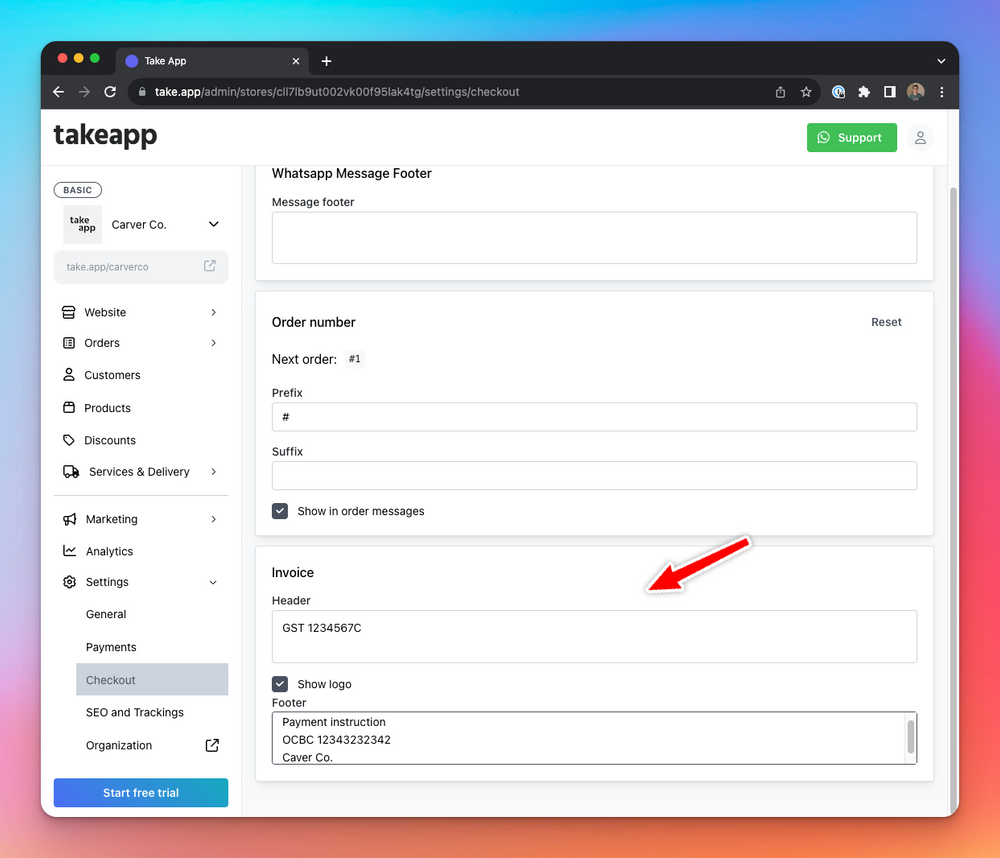Open the browser extensions puzzle icon
The image size is (1000, 858).
point(864,92)
